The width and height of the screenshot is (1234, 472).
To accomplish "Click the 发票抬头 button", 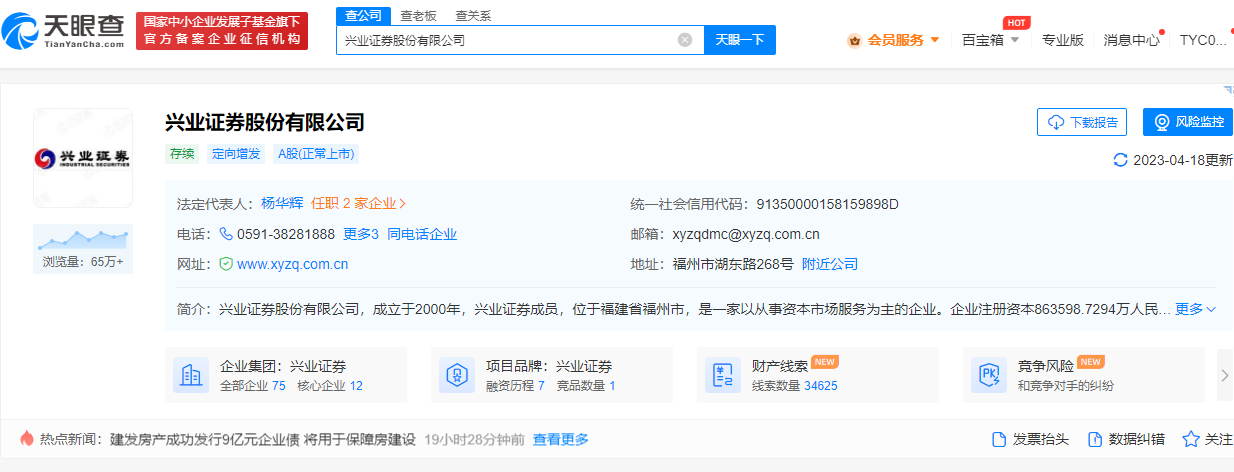I will coord(1030,439).
